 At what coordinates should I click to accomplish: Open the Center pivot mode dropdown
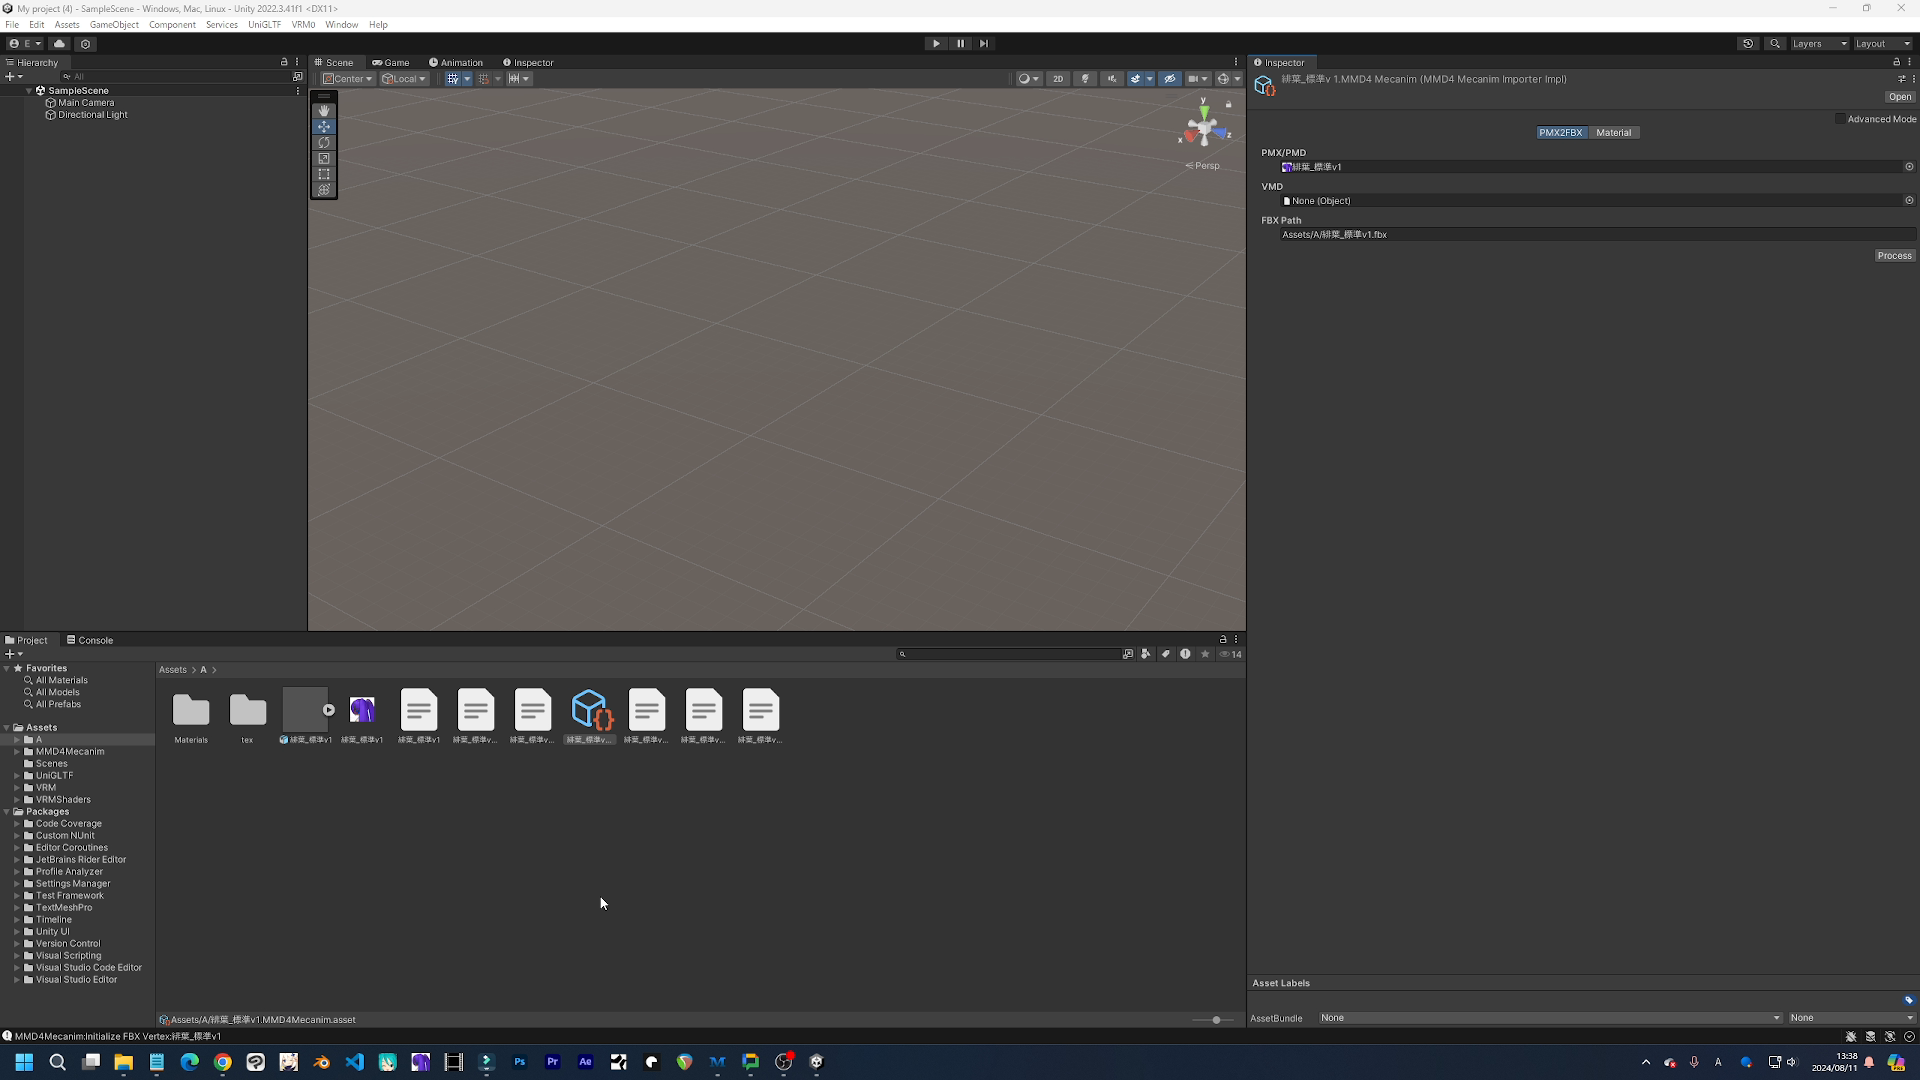(x=347, y=79)
